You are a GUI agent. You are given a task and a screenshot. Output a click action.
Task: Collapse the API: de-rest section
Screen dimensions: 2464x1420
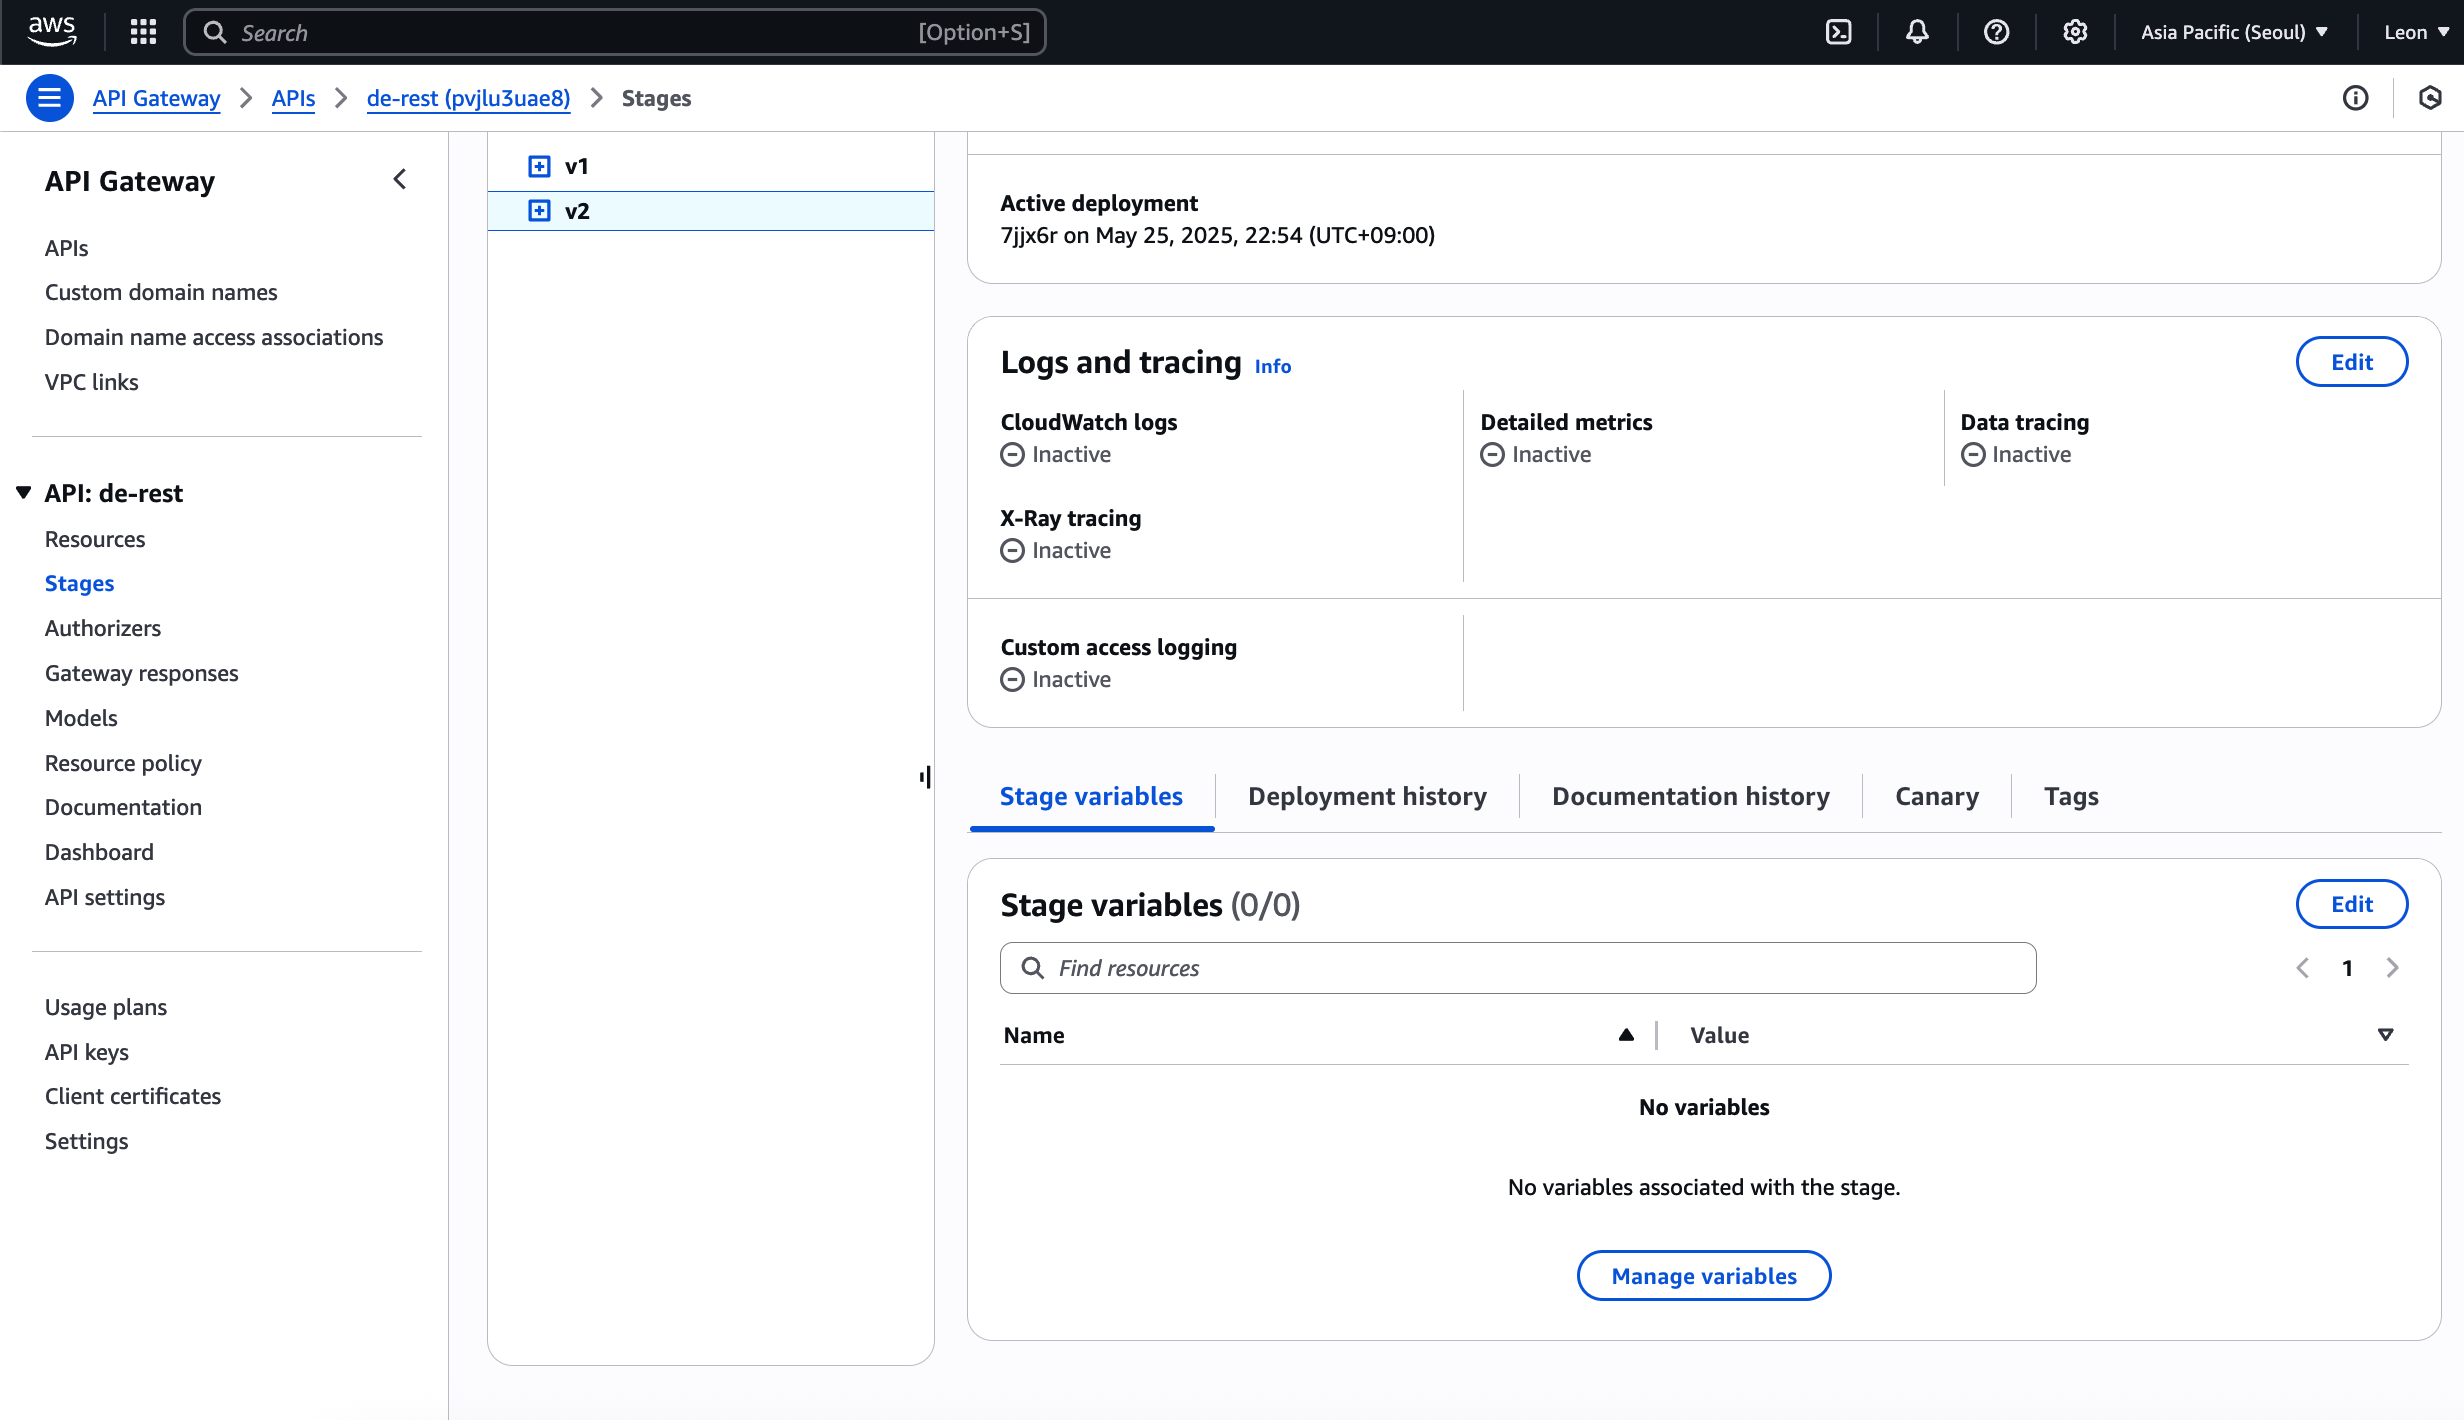24,493
